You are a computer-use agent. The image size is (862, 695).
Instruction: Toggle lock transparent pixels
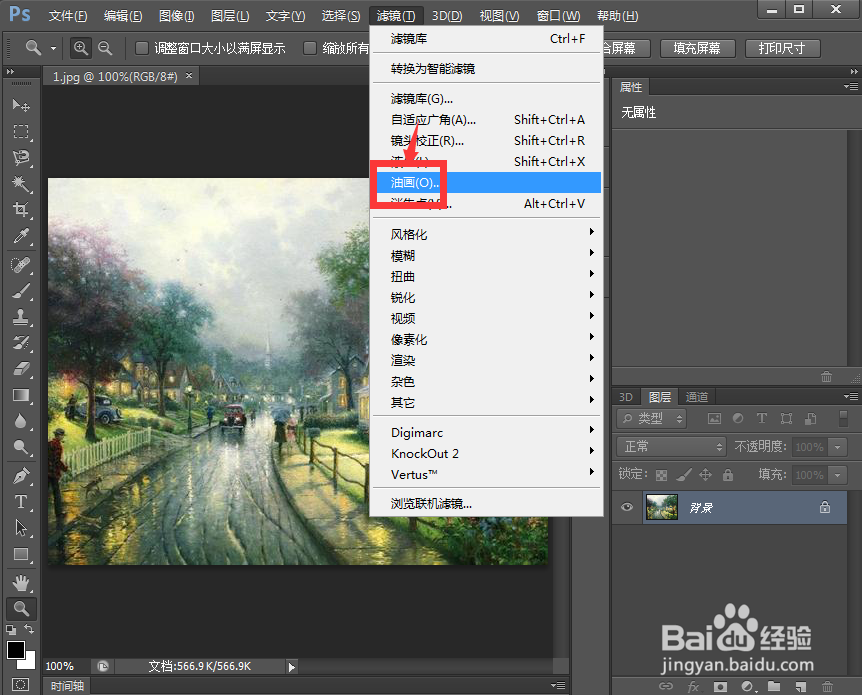(x=662, y=475)
